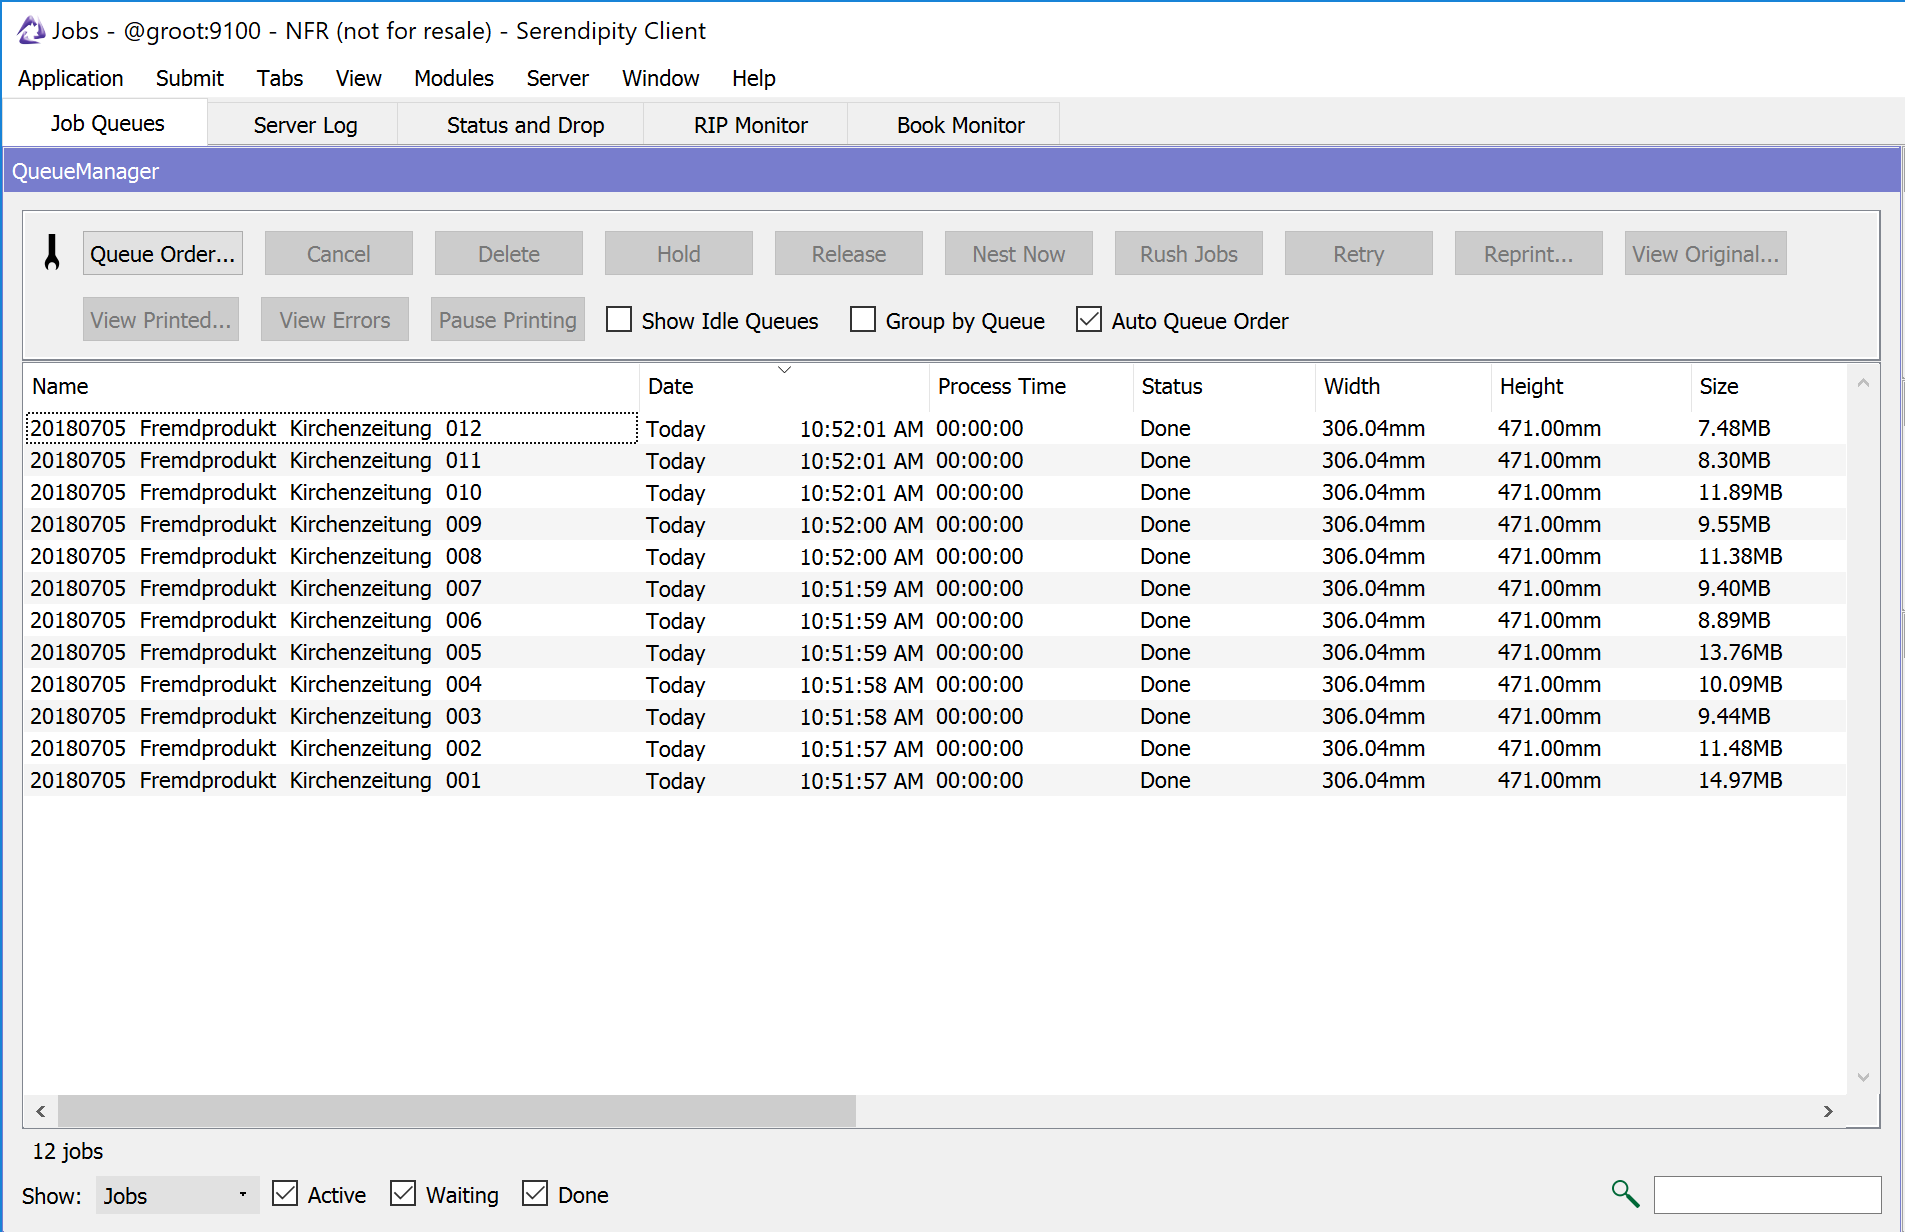
Task: Select job Kirchenzeitung 006
Action: click(935, 620)
